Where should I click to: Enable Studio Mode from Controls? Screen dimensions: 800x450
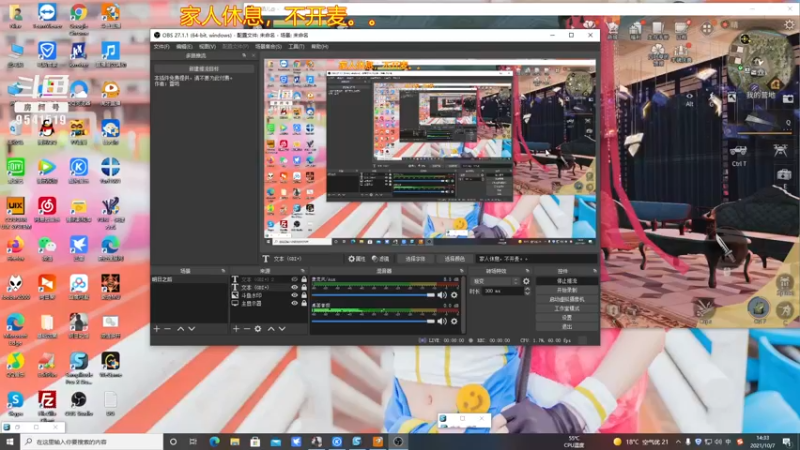click(567, 309)
